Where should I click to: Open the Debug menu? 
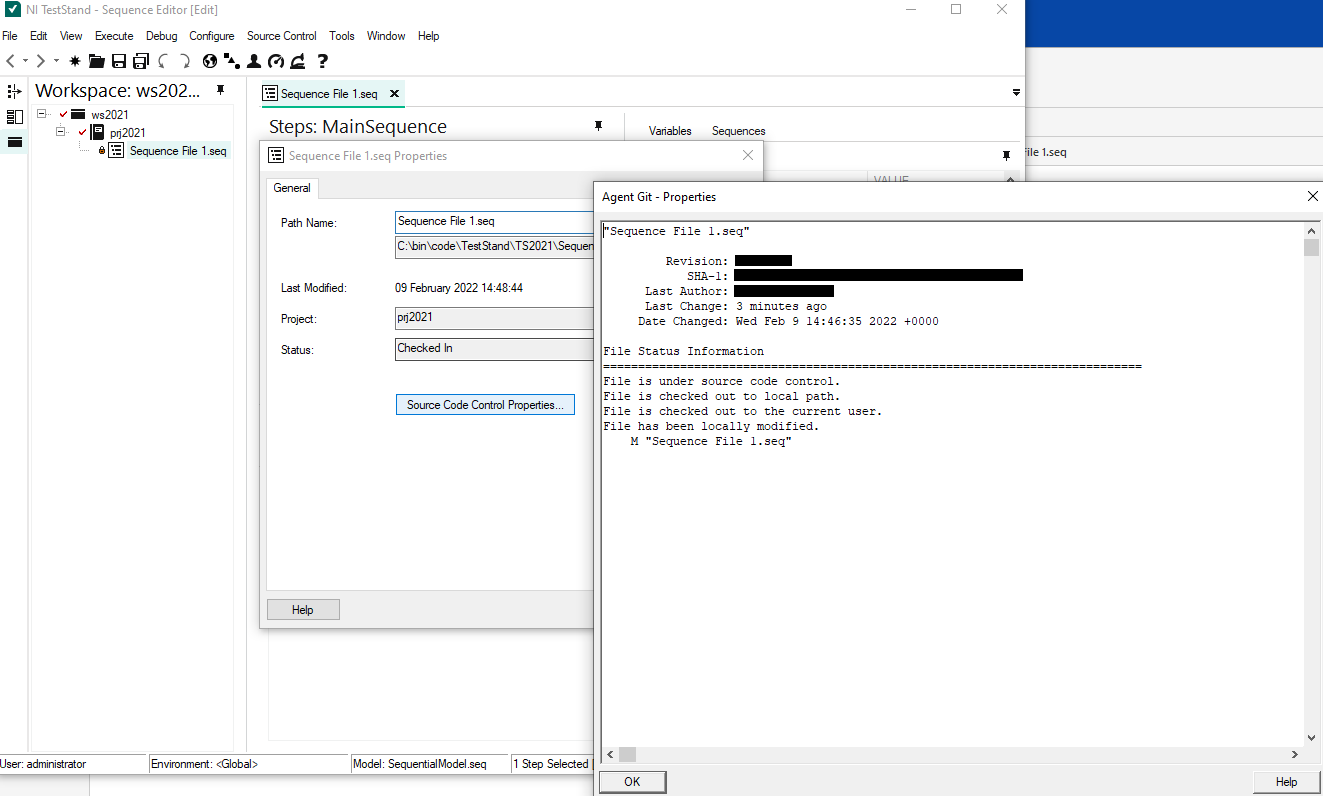point(161,36)
